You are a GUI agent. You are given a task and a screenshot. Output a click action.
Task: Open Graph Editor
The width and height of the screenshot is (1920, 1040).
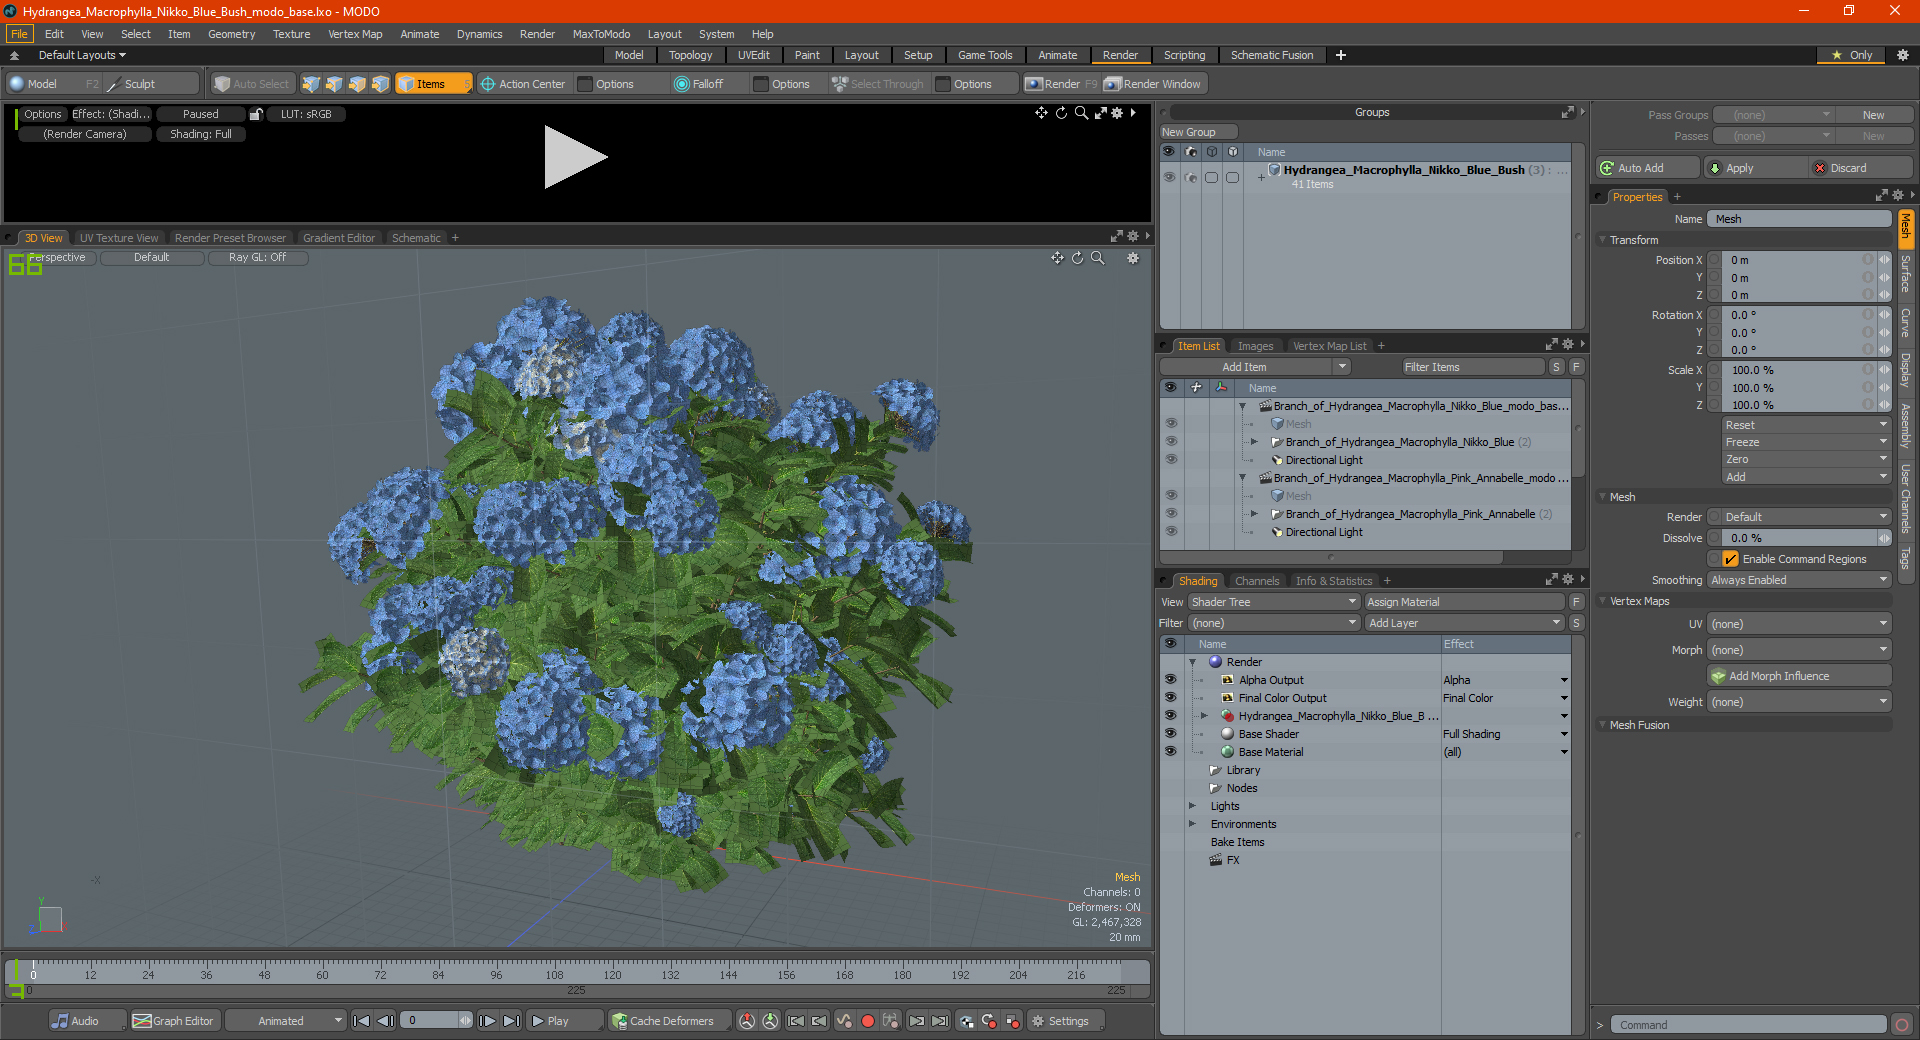coord(173,1021)
